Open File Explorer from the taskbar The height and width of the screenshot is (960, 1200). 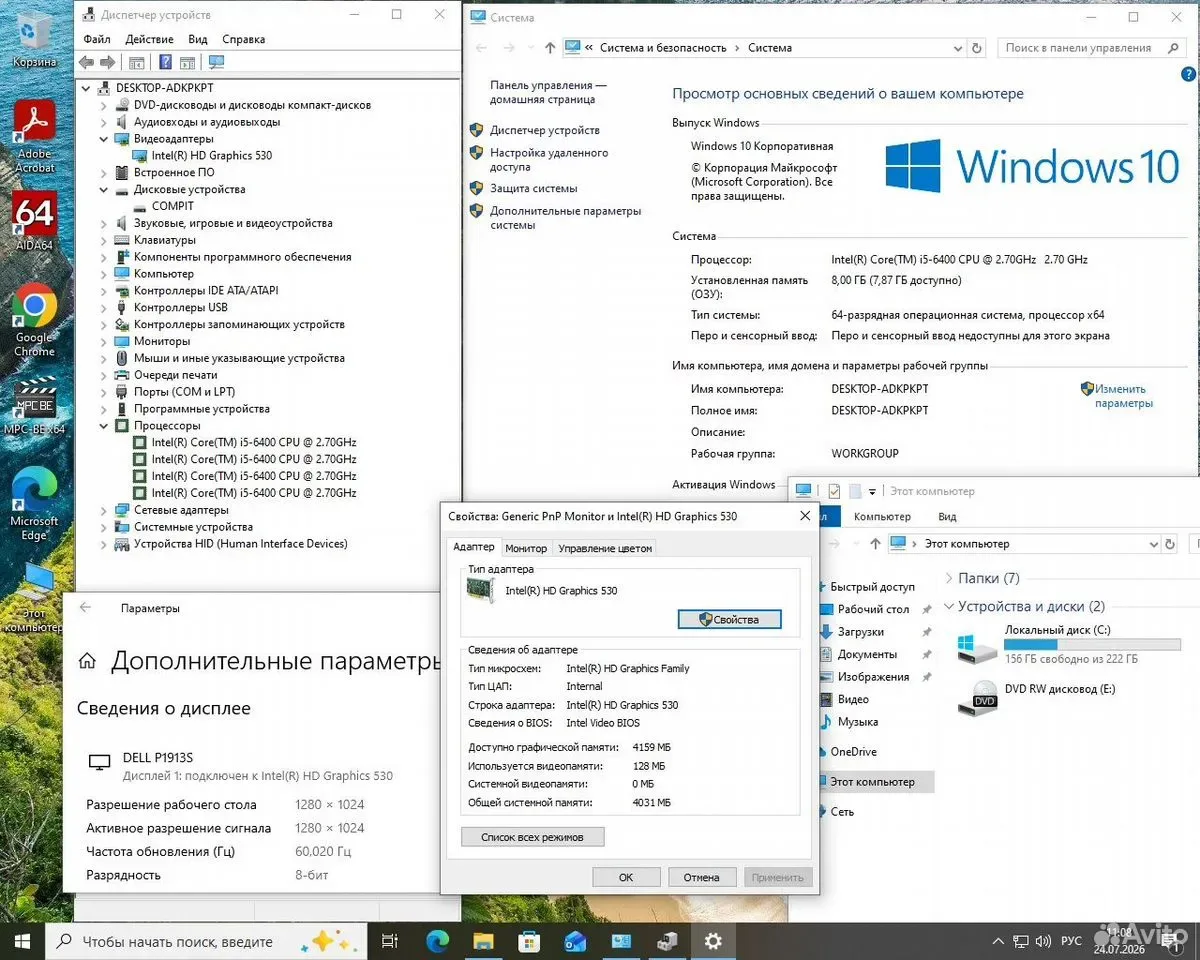[483, 941]
